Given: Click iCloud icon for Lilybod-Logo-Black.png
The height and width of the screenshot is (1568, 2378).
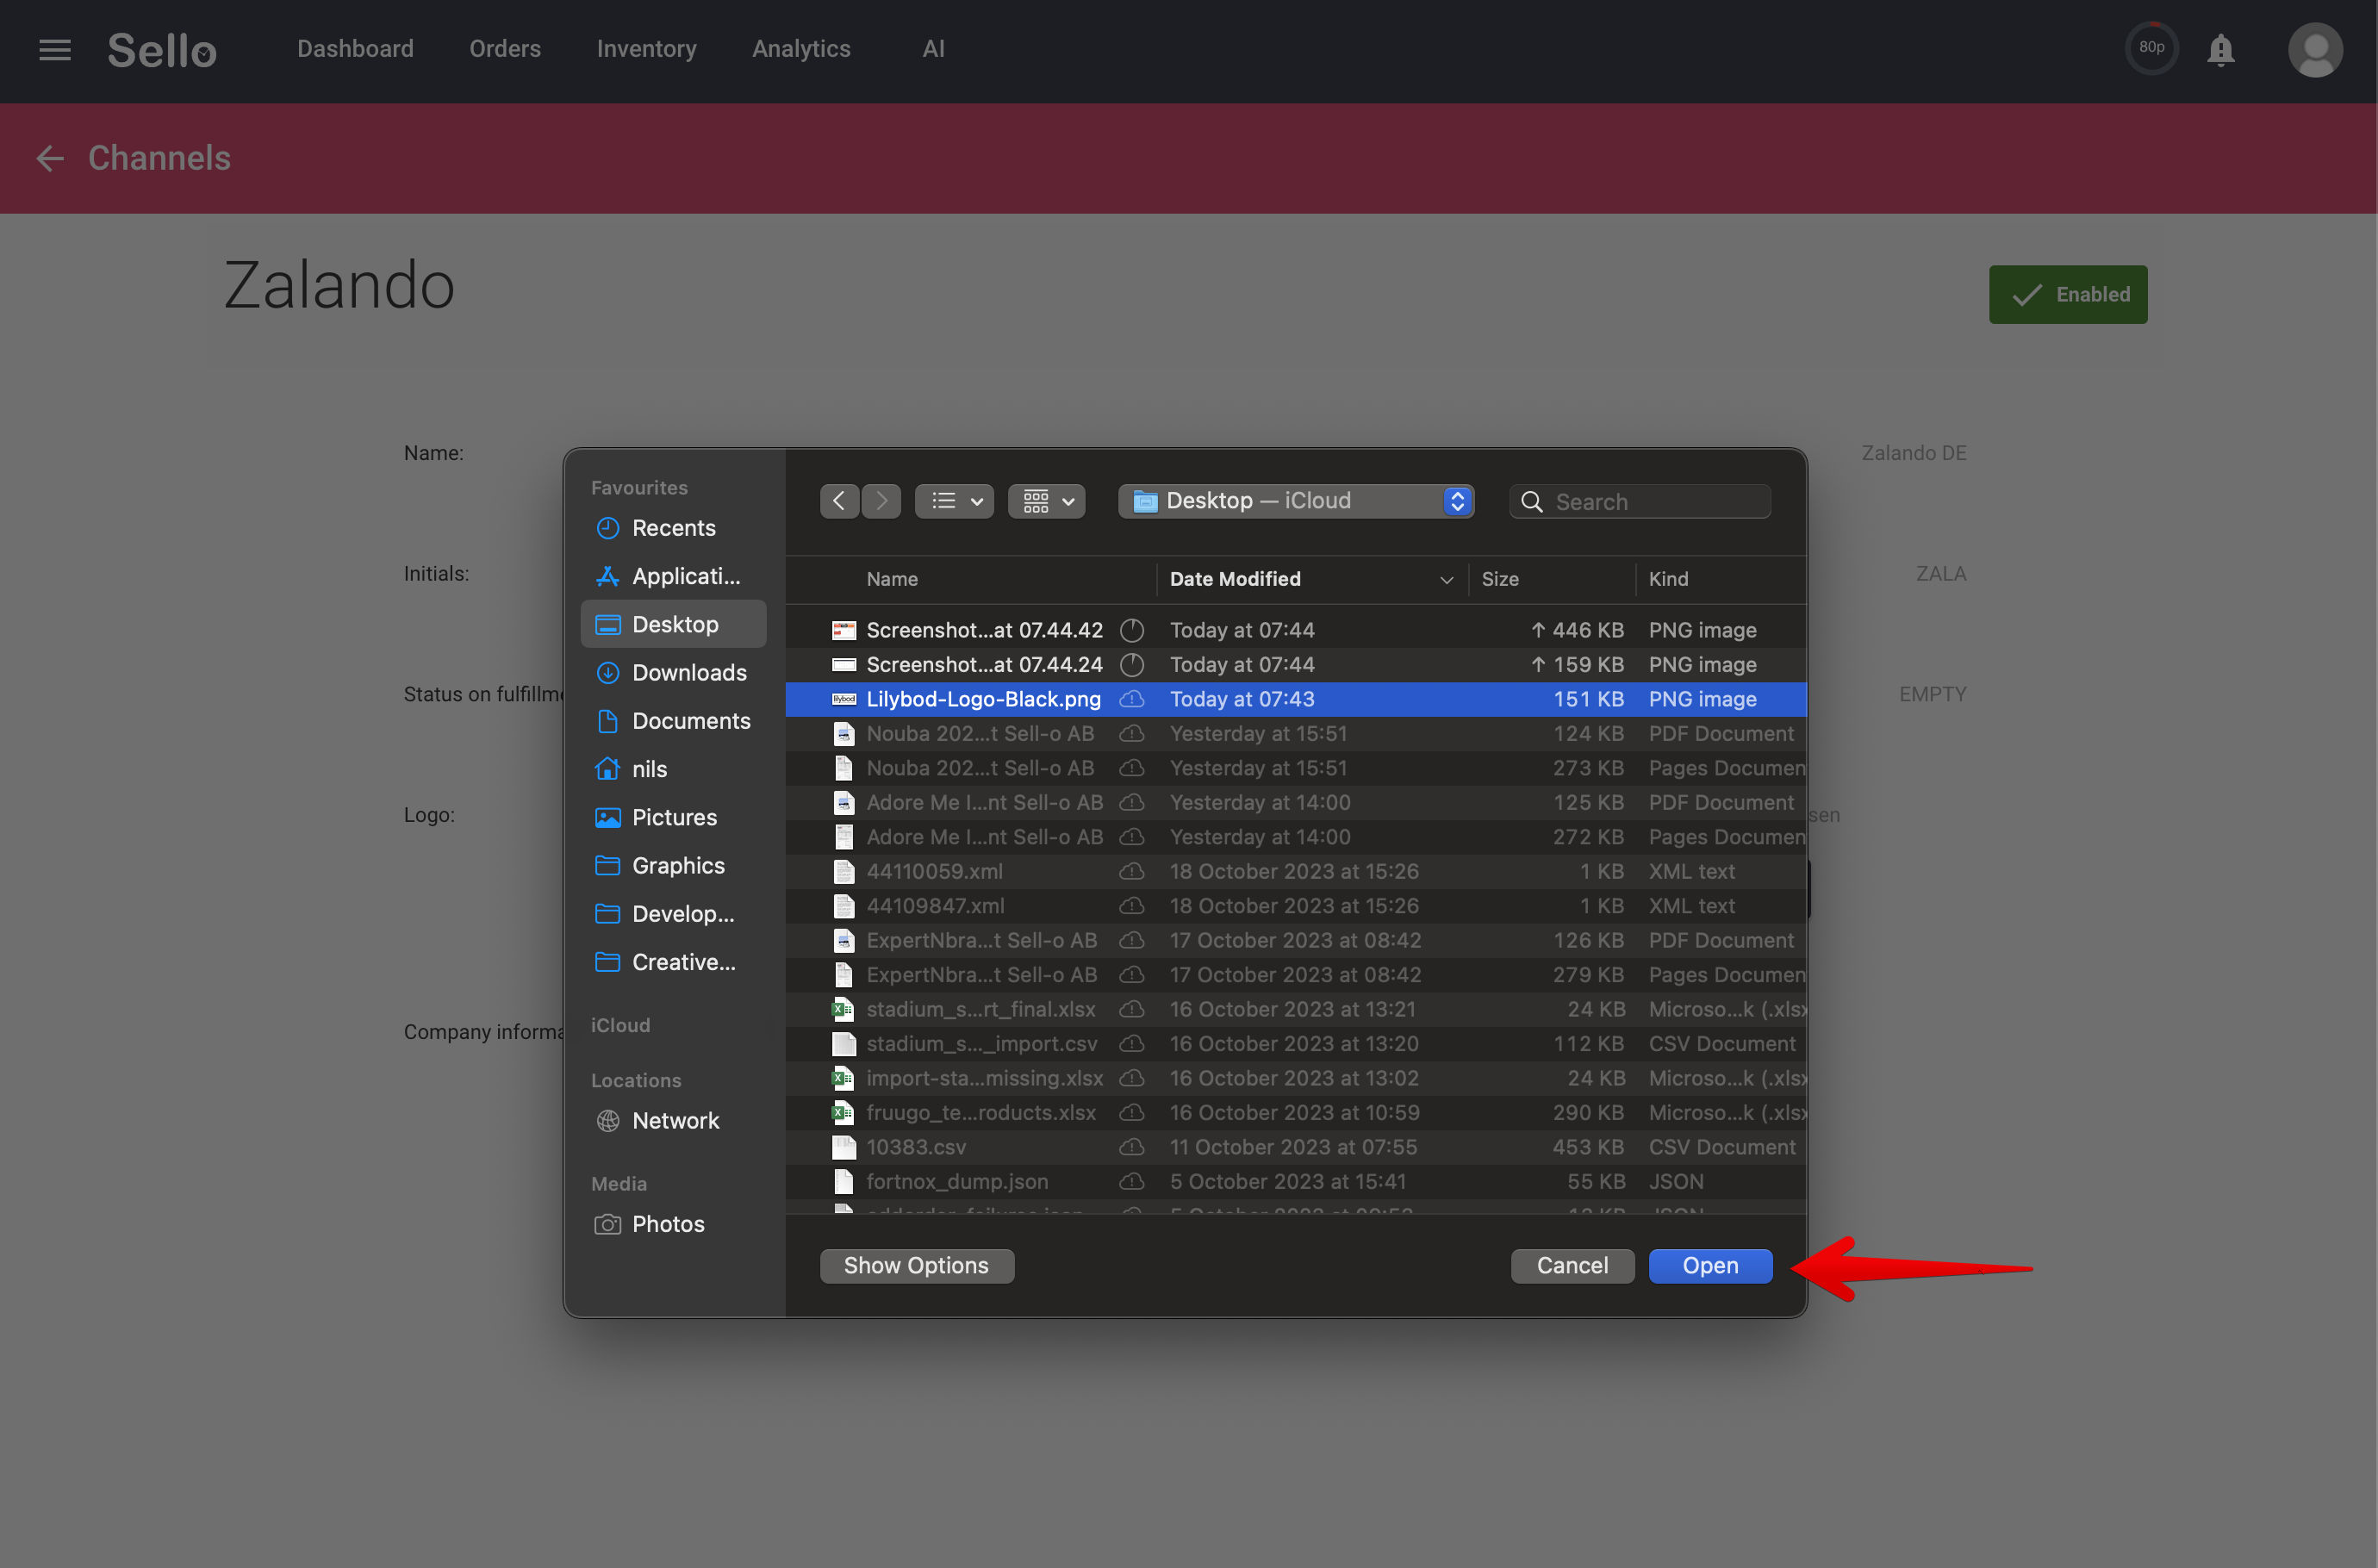Looking at the screenshot, I should point(1131,699).
